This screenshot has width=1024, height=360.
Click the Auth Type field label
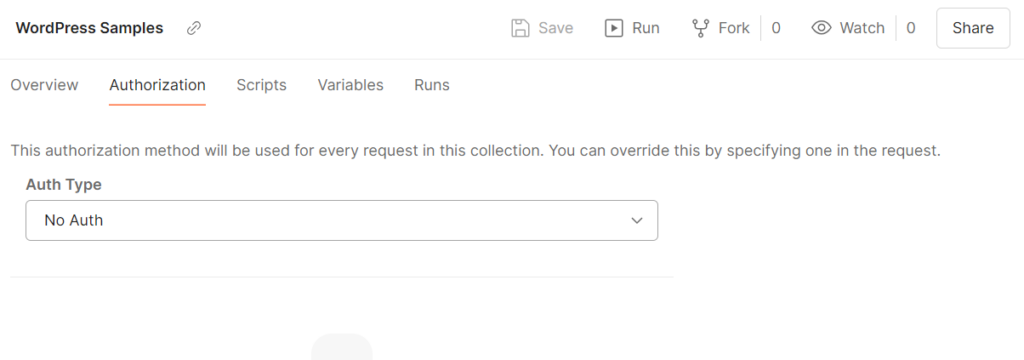pyautogui.click(x=63, y=185)
